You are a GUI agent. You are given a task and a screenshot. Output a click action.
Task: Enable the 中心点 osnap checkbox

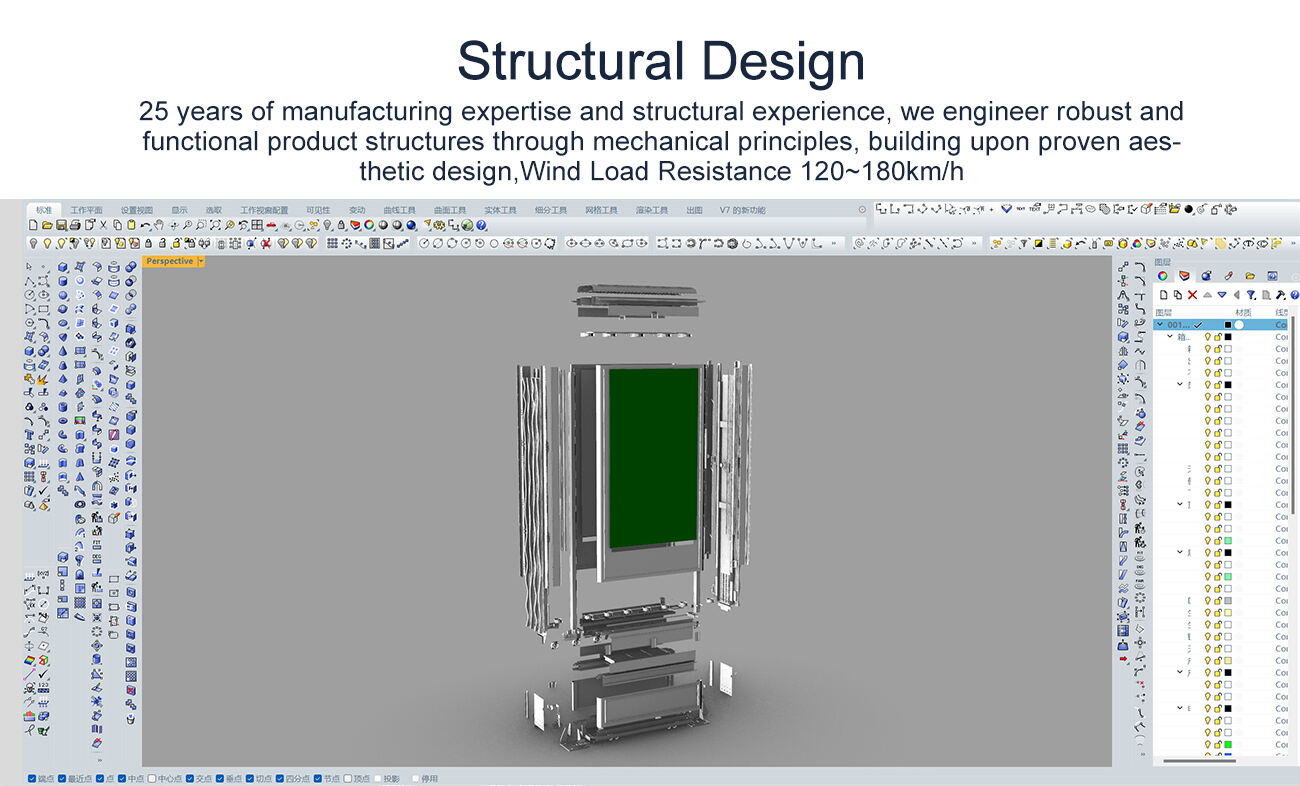tap(152, 779)
